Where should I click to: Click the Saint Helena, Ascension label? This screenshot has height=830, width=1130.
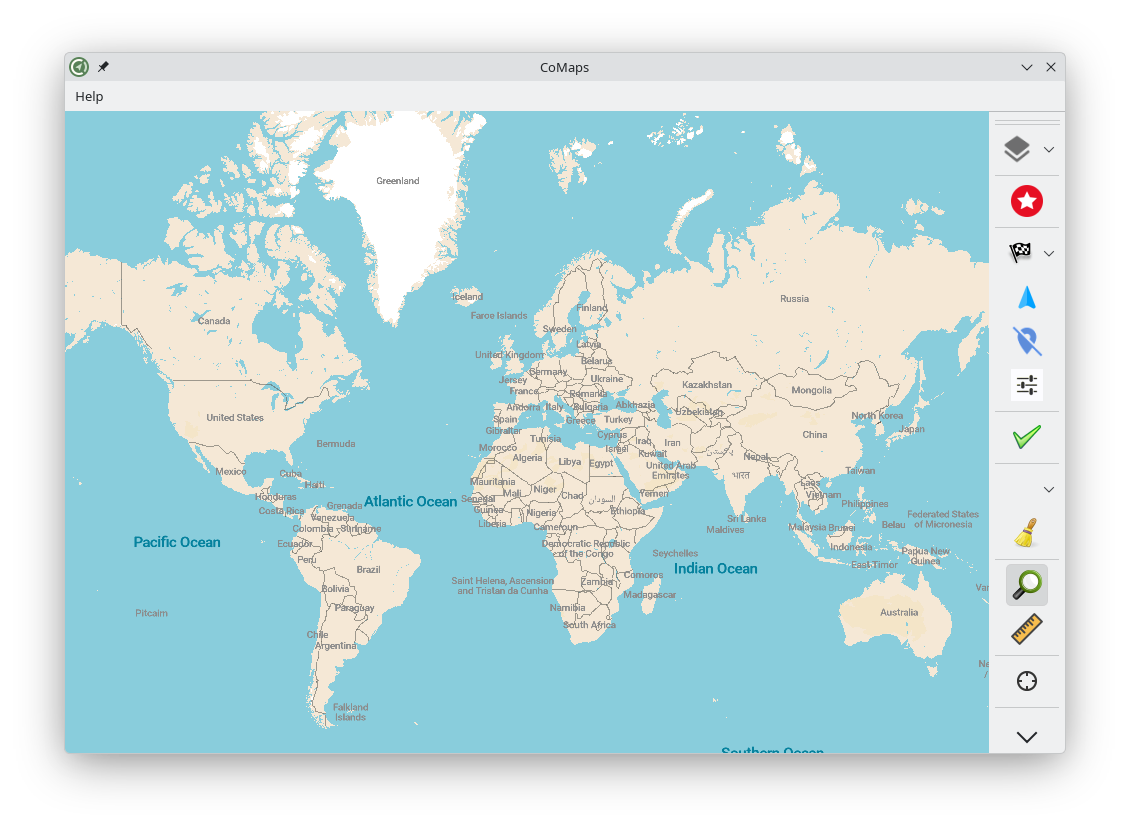click(x=502, y=586)
